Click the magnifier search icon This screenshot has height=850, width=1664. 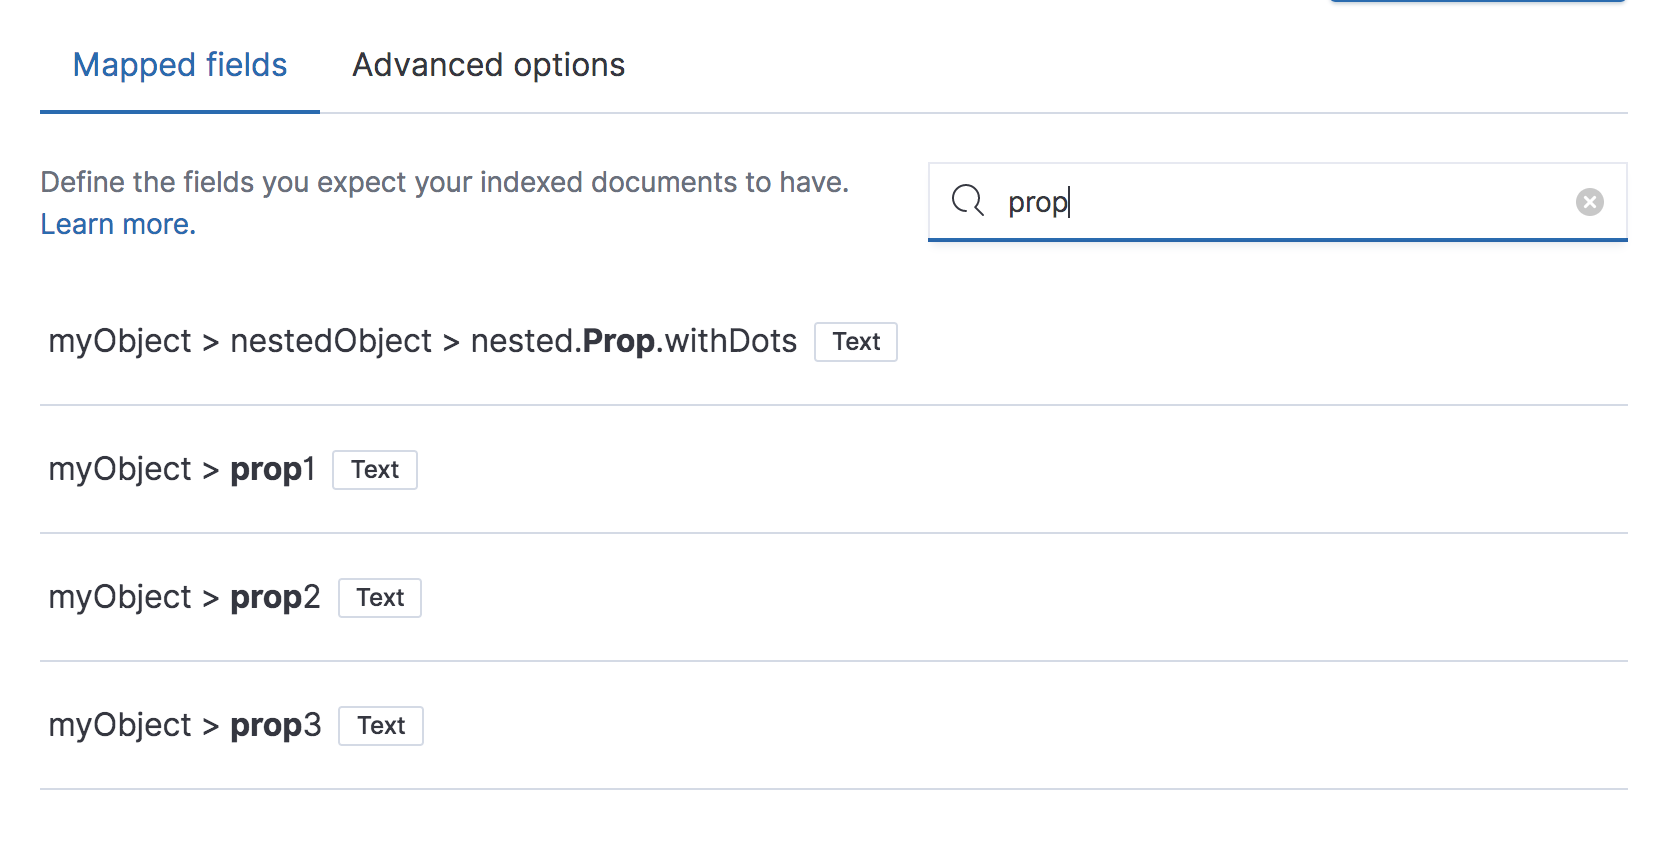[x=967, y=201]
